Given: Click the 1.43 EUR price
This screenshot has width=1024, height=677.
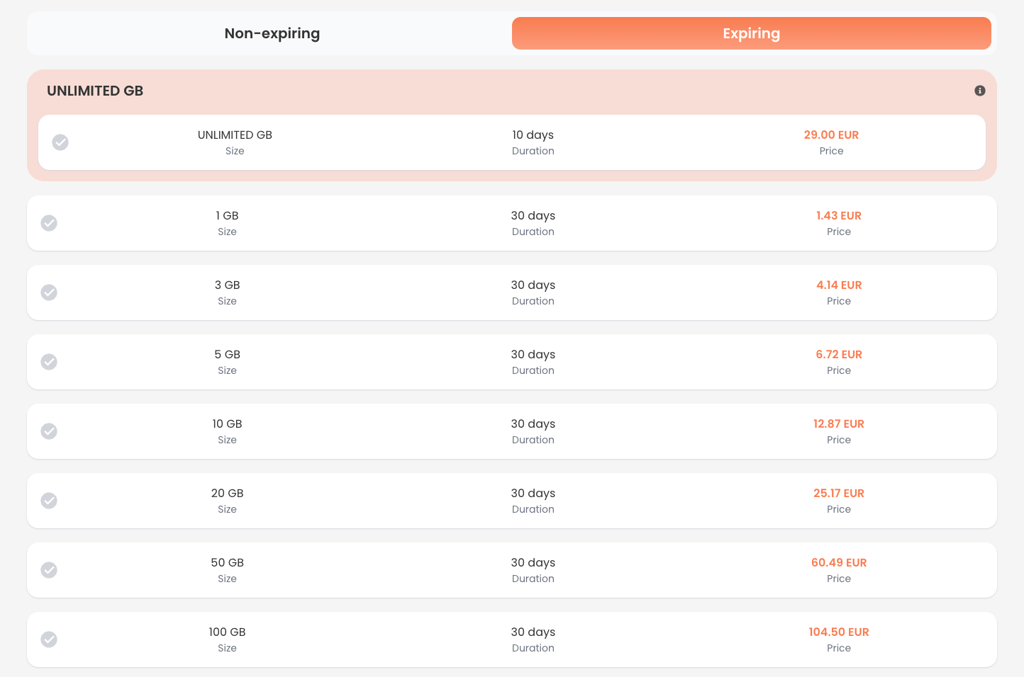Looking at the screenshot, I should 839,215.
